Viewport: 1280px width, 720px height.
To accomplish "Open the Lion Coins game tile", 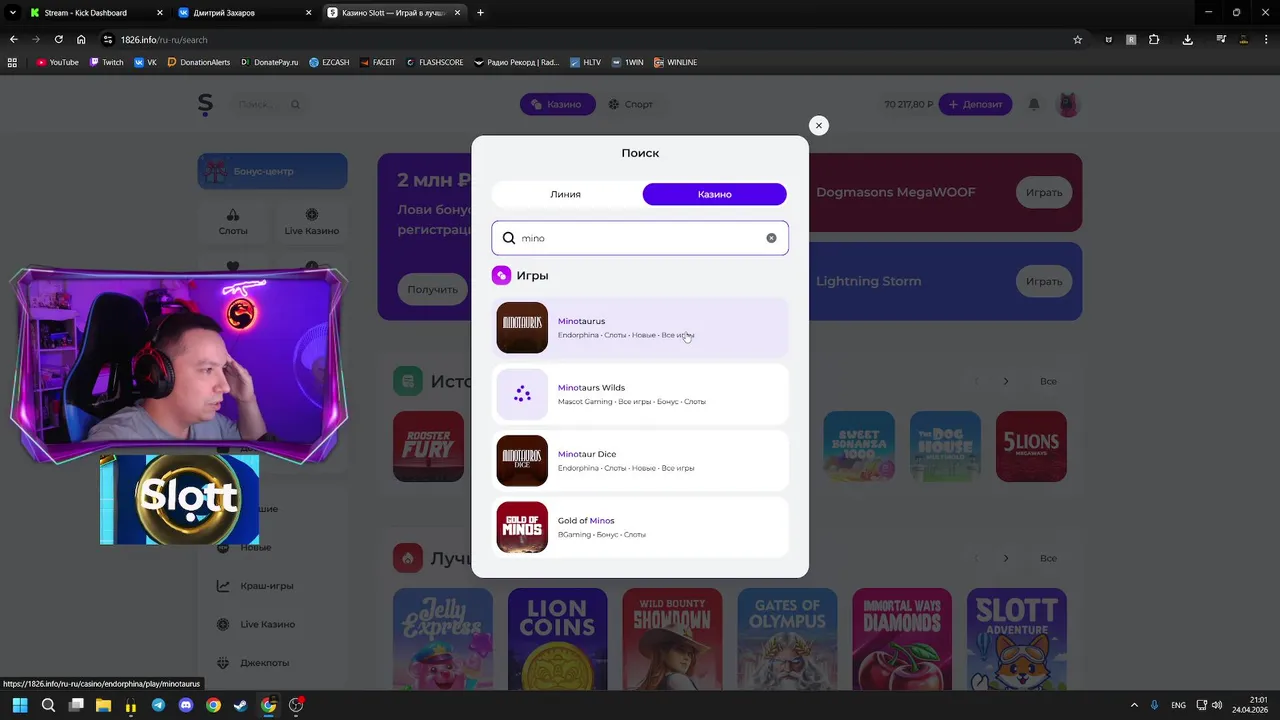I will 557,638.
